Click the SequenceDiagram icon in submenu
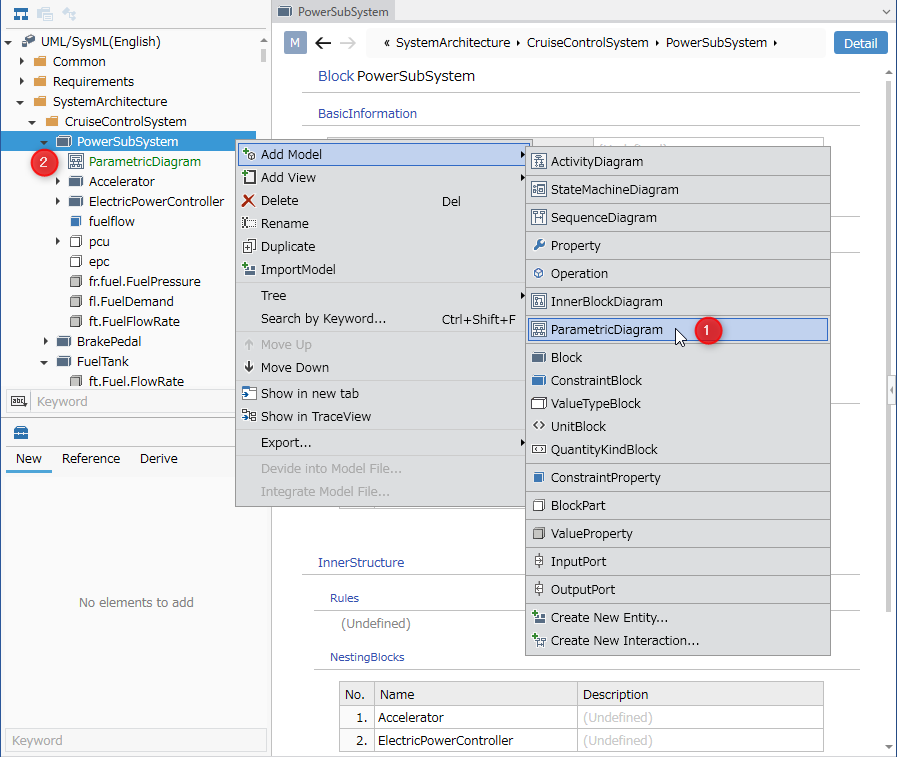The width and height of the screenshot is (897, 757). click(538, 217)
